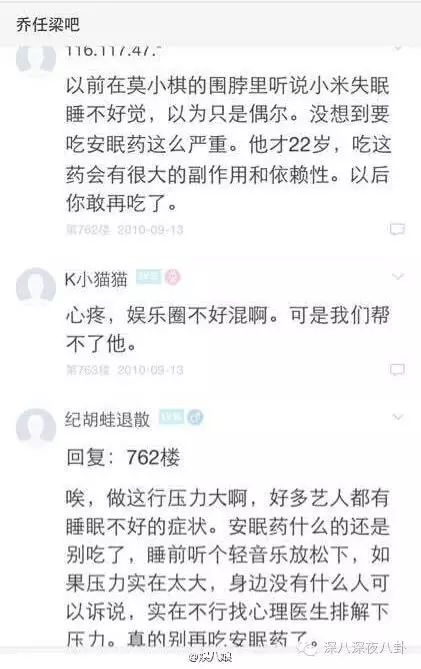Expand the chevron on the top IP user post
This screenshot has height=669, width=421.
coord(398,48)
